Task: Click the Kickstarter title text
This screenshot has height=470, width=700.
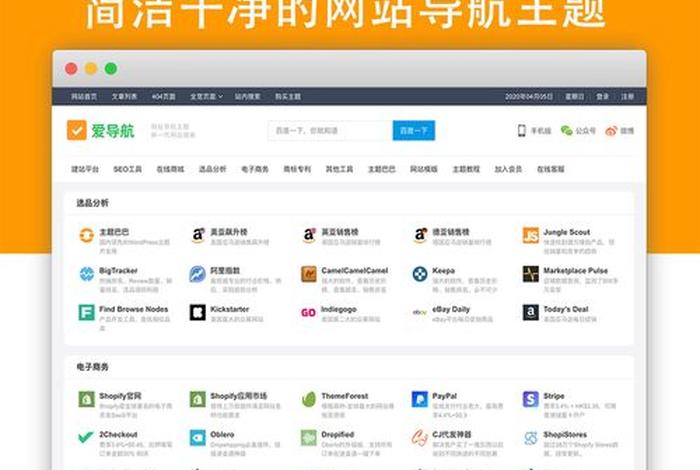Action: pyautogui.click(x=229, y=309)
